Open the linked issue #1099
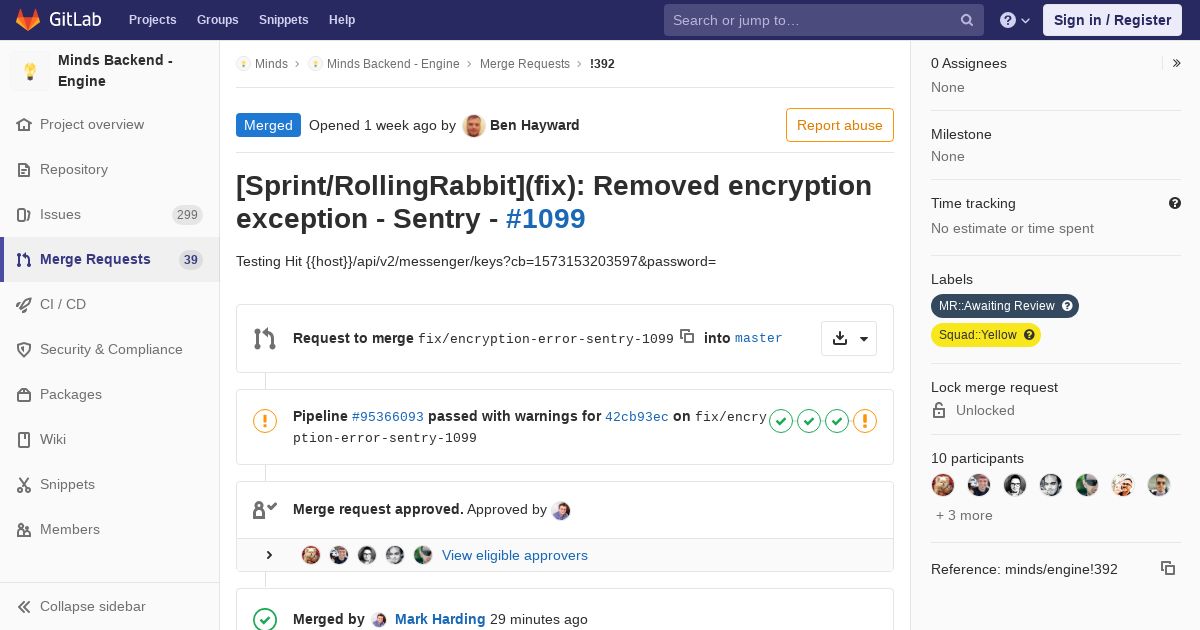1200x630 pixels. [x=545, y=218]
